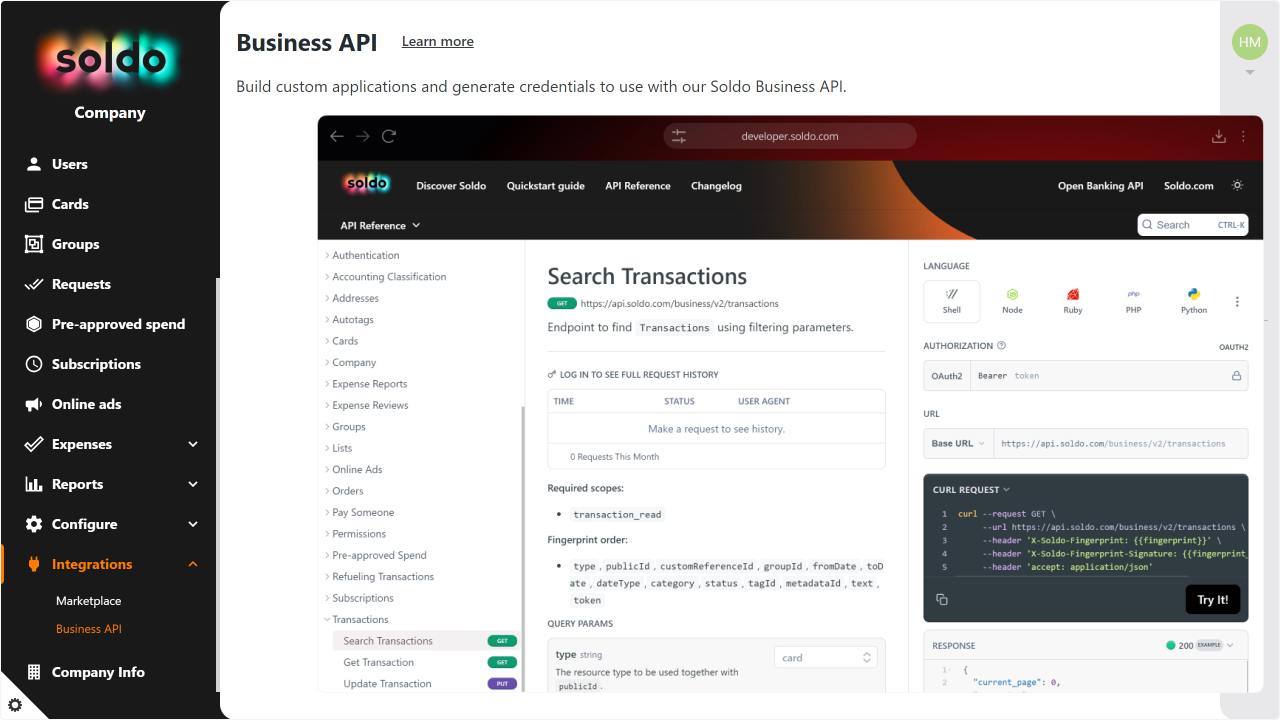Click the Subscriptions clock icon
This screenshot has width=1280, height=720.
pyautogui.click(x=34, y=364)
